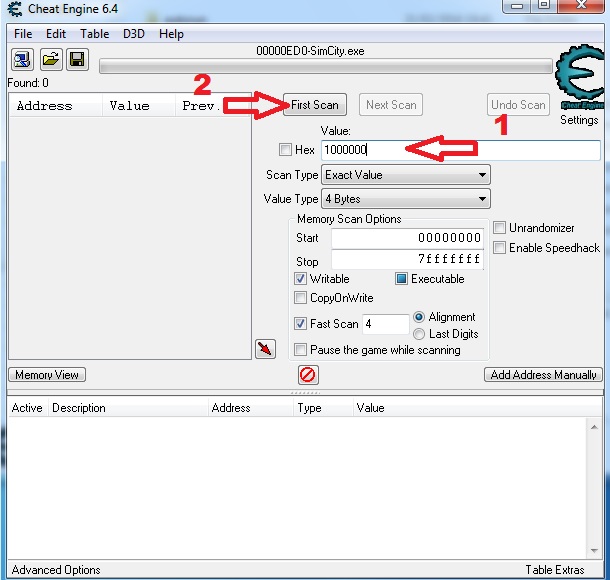Click the red arrow add-to-list icon
The width and height of the screenshot is (610, 580).
[x=265, y=349]
